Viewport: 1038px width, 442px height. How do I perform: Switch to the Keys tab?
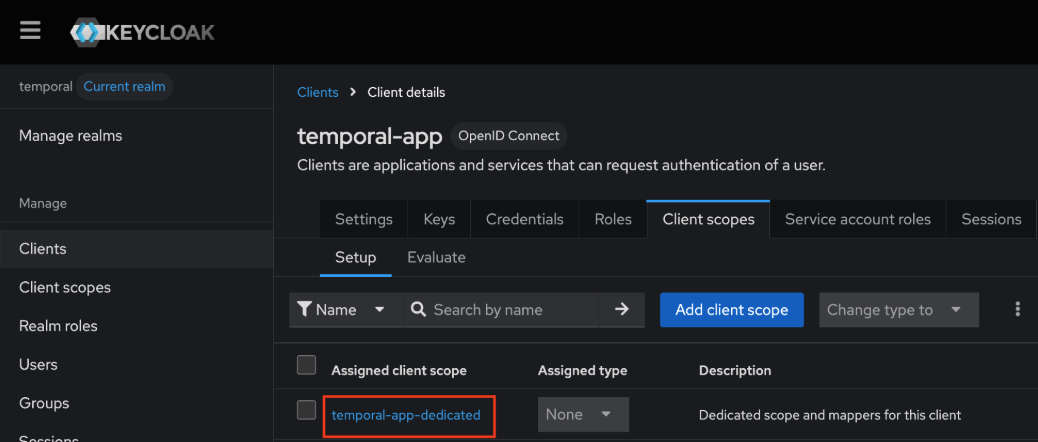[439, 219]
